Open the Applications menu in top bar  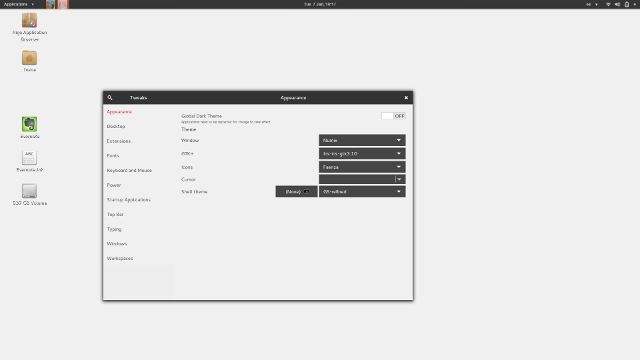[x=18, y=4]
